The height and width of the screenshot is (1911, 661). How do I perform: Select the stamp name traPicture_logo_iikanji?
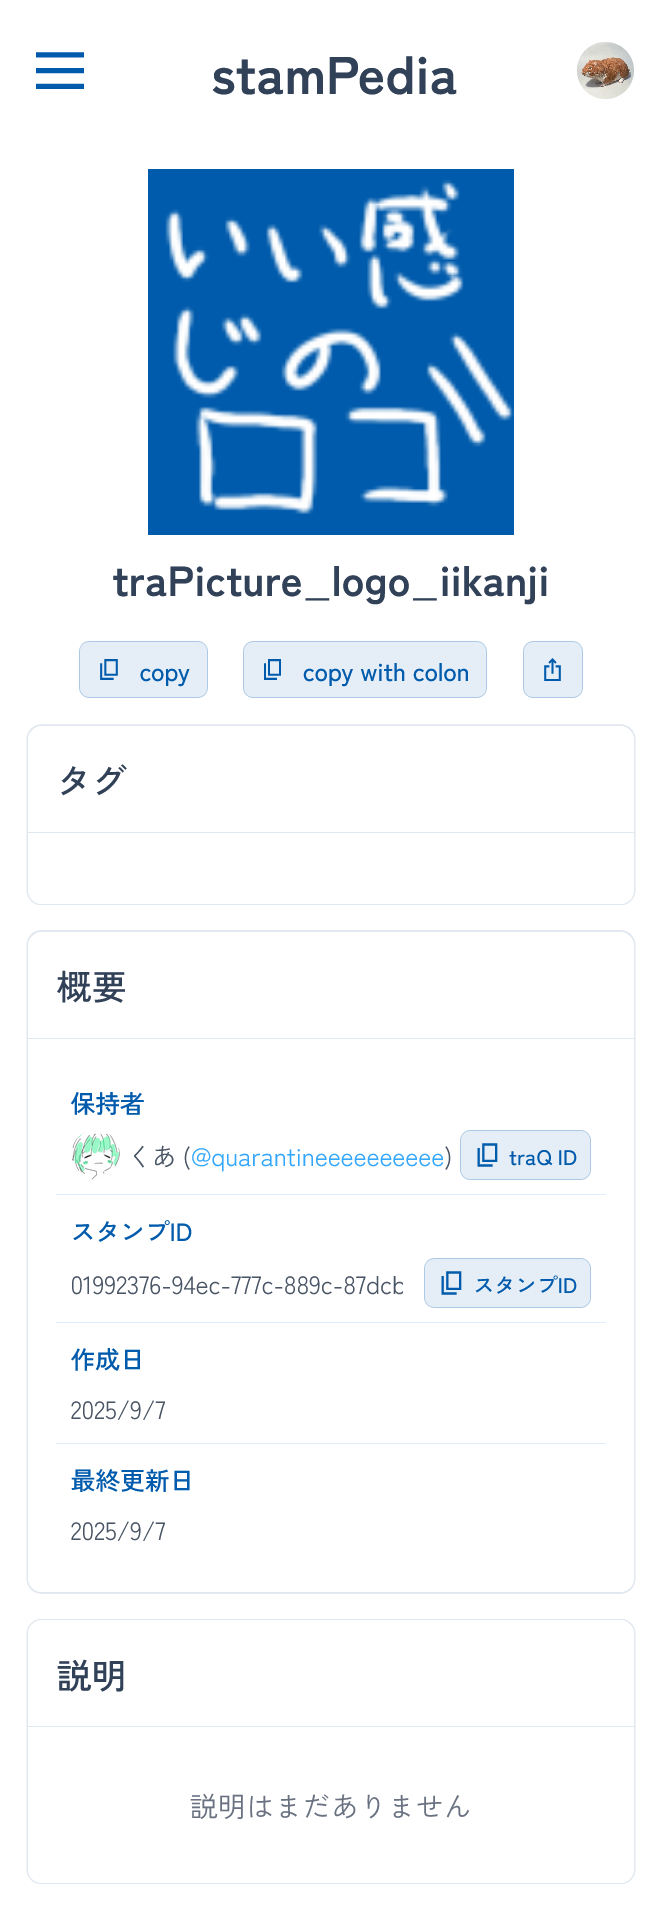(330, 581)
